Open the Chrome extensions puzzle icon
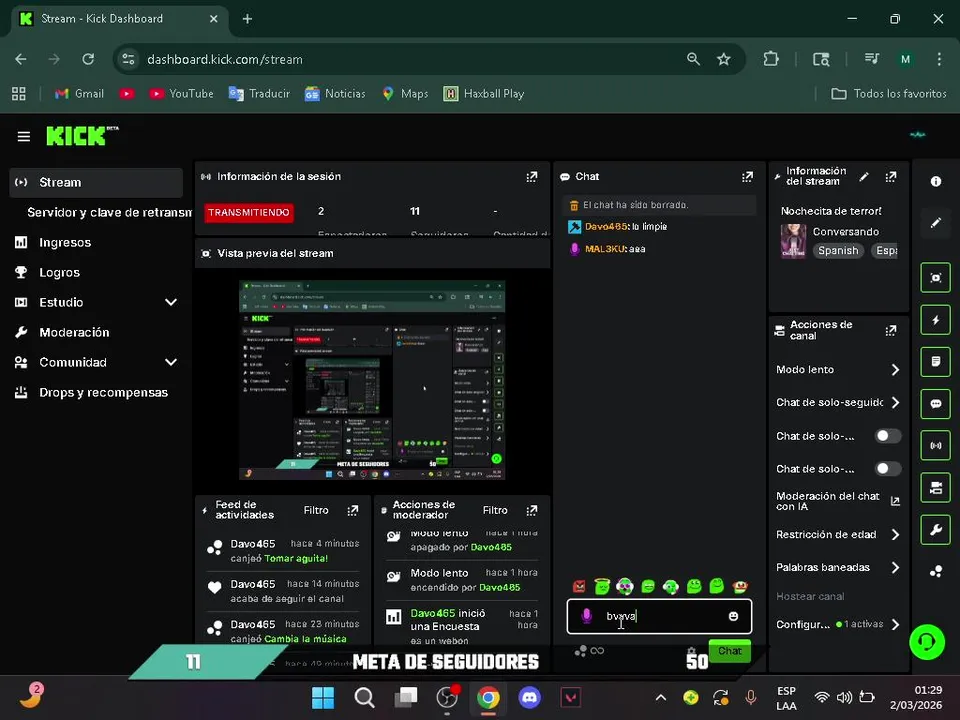Screen dimensions: 960x720 tap(771, 59)
